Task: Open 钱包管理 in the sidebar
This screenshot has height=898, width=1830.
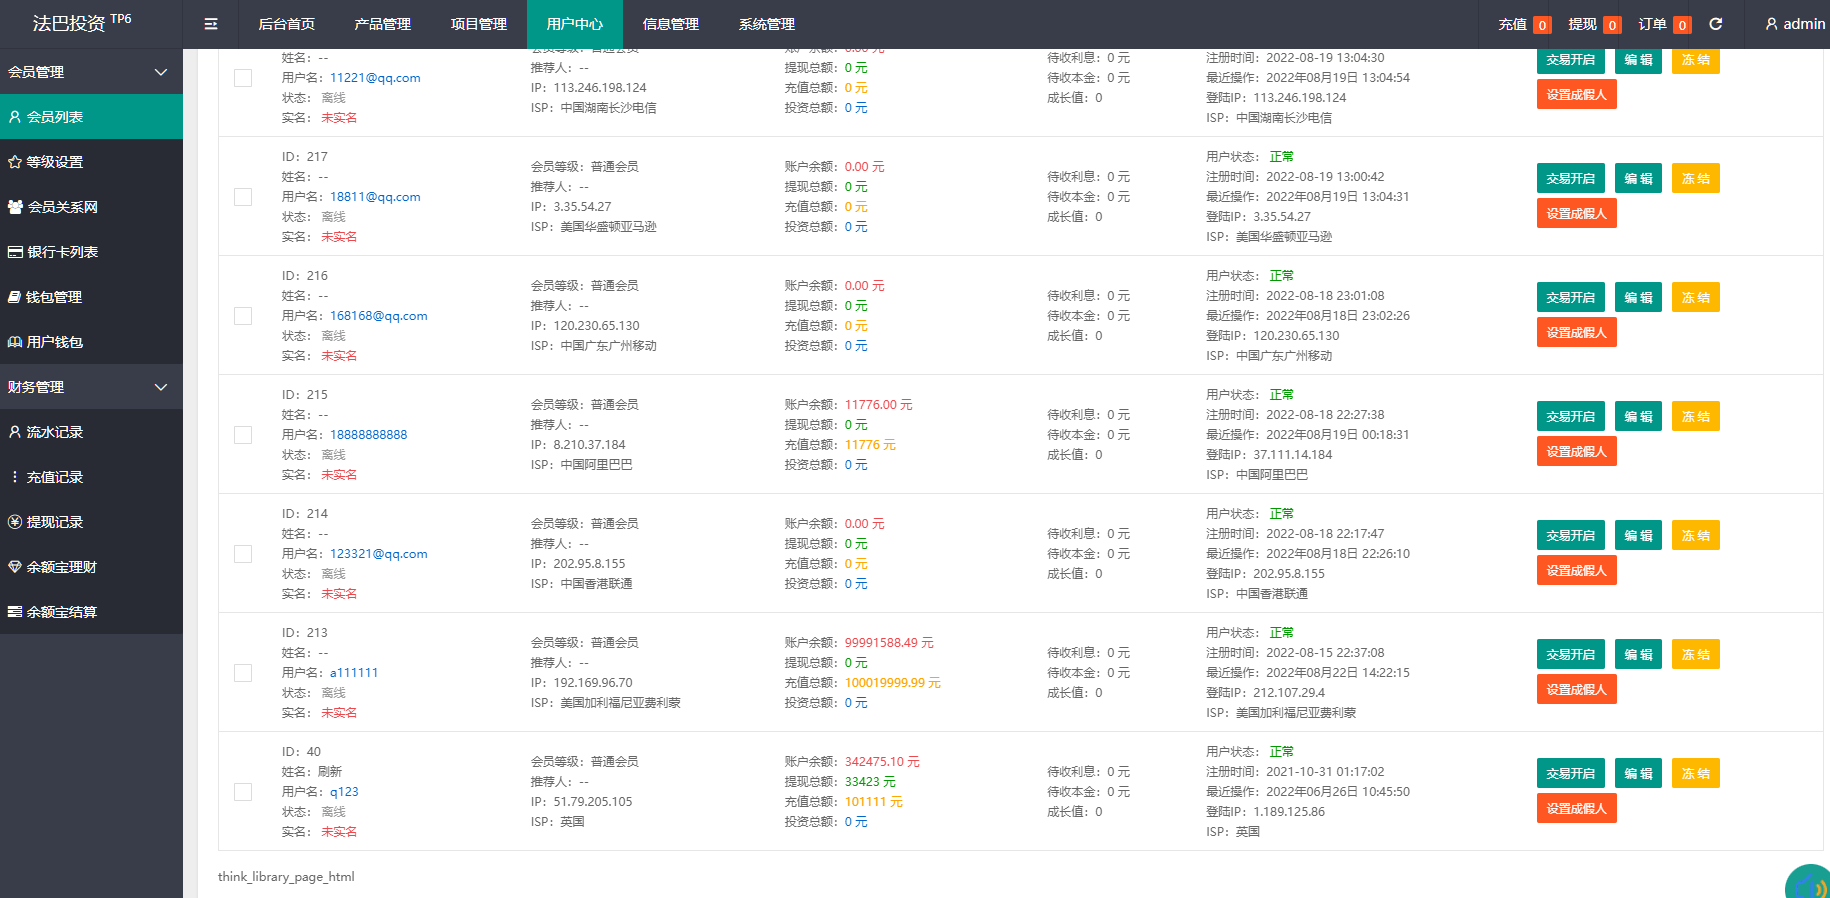Action: (54, 297)
